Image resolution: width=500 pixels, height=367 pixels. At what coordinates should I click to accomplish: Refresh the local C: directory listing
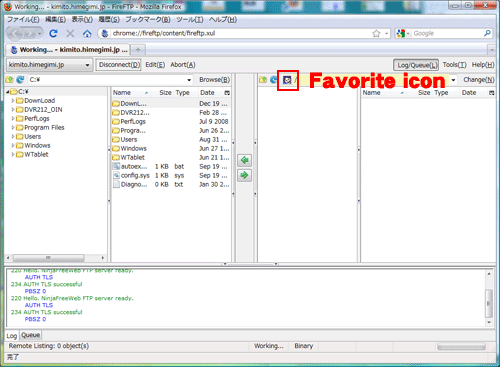(x=20, y=80)
